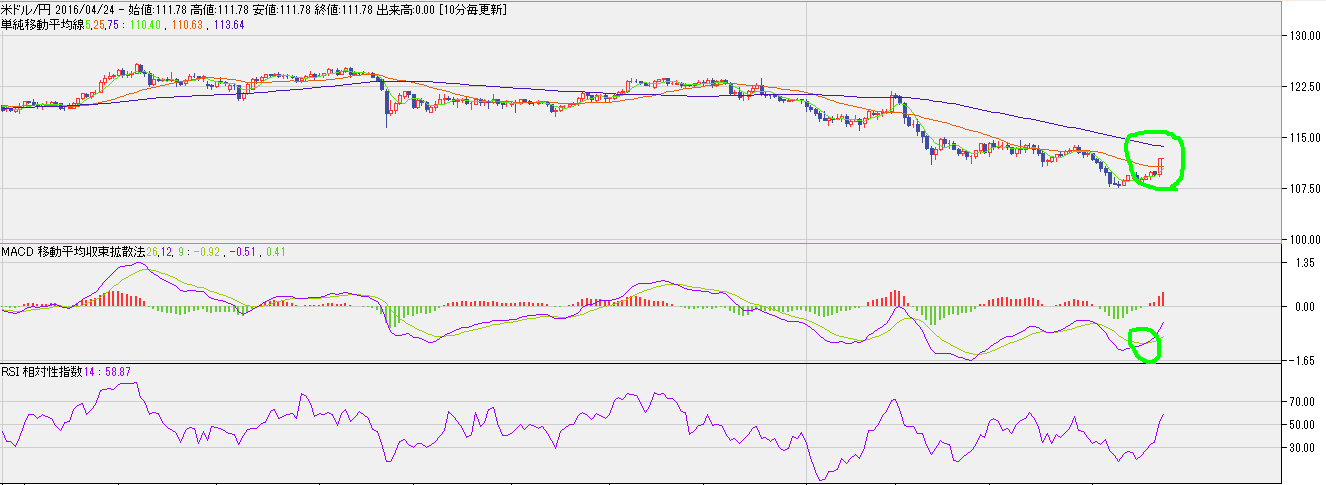Click the 出来高:0.00 volume text
This screenshot has height=485, width=1326.
[x=405, y=9]
